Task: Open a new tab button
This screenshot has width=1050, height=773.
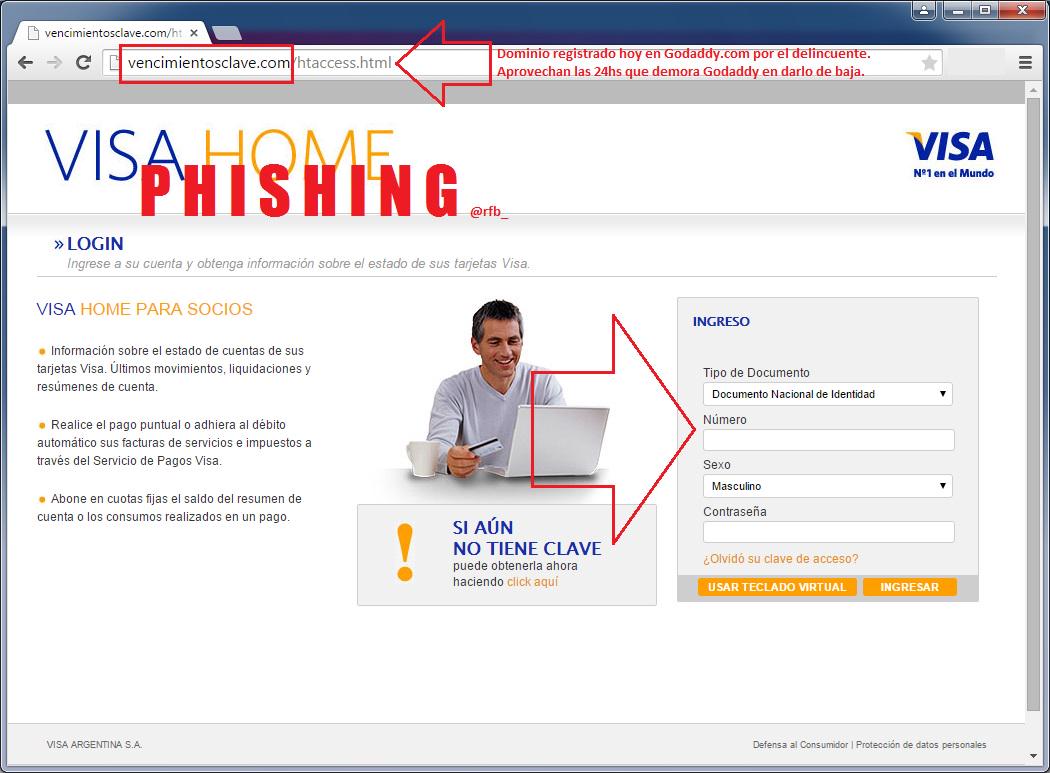Action: coord(226,32)
